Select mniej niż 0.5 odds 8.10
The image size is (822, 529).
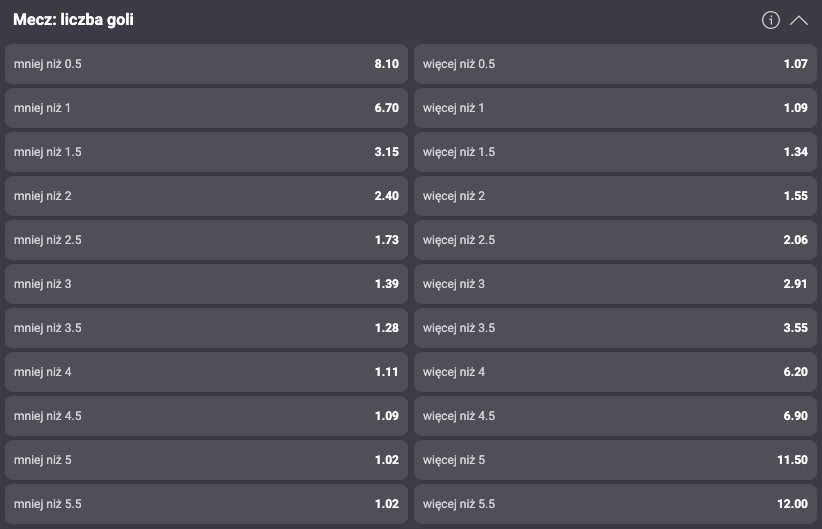tap(207, 64)
